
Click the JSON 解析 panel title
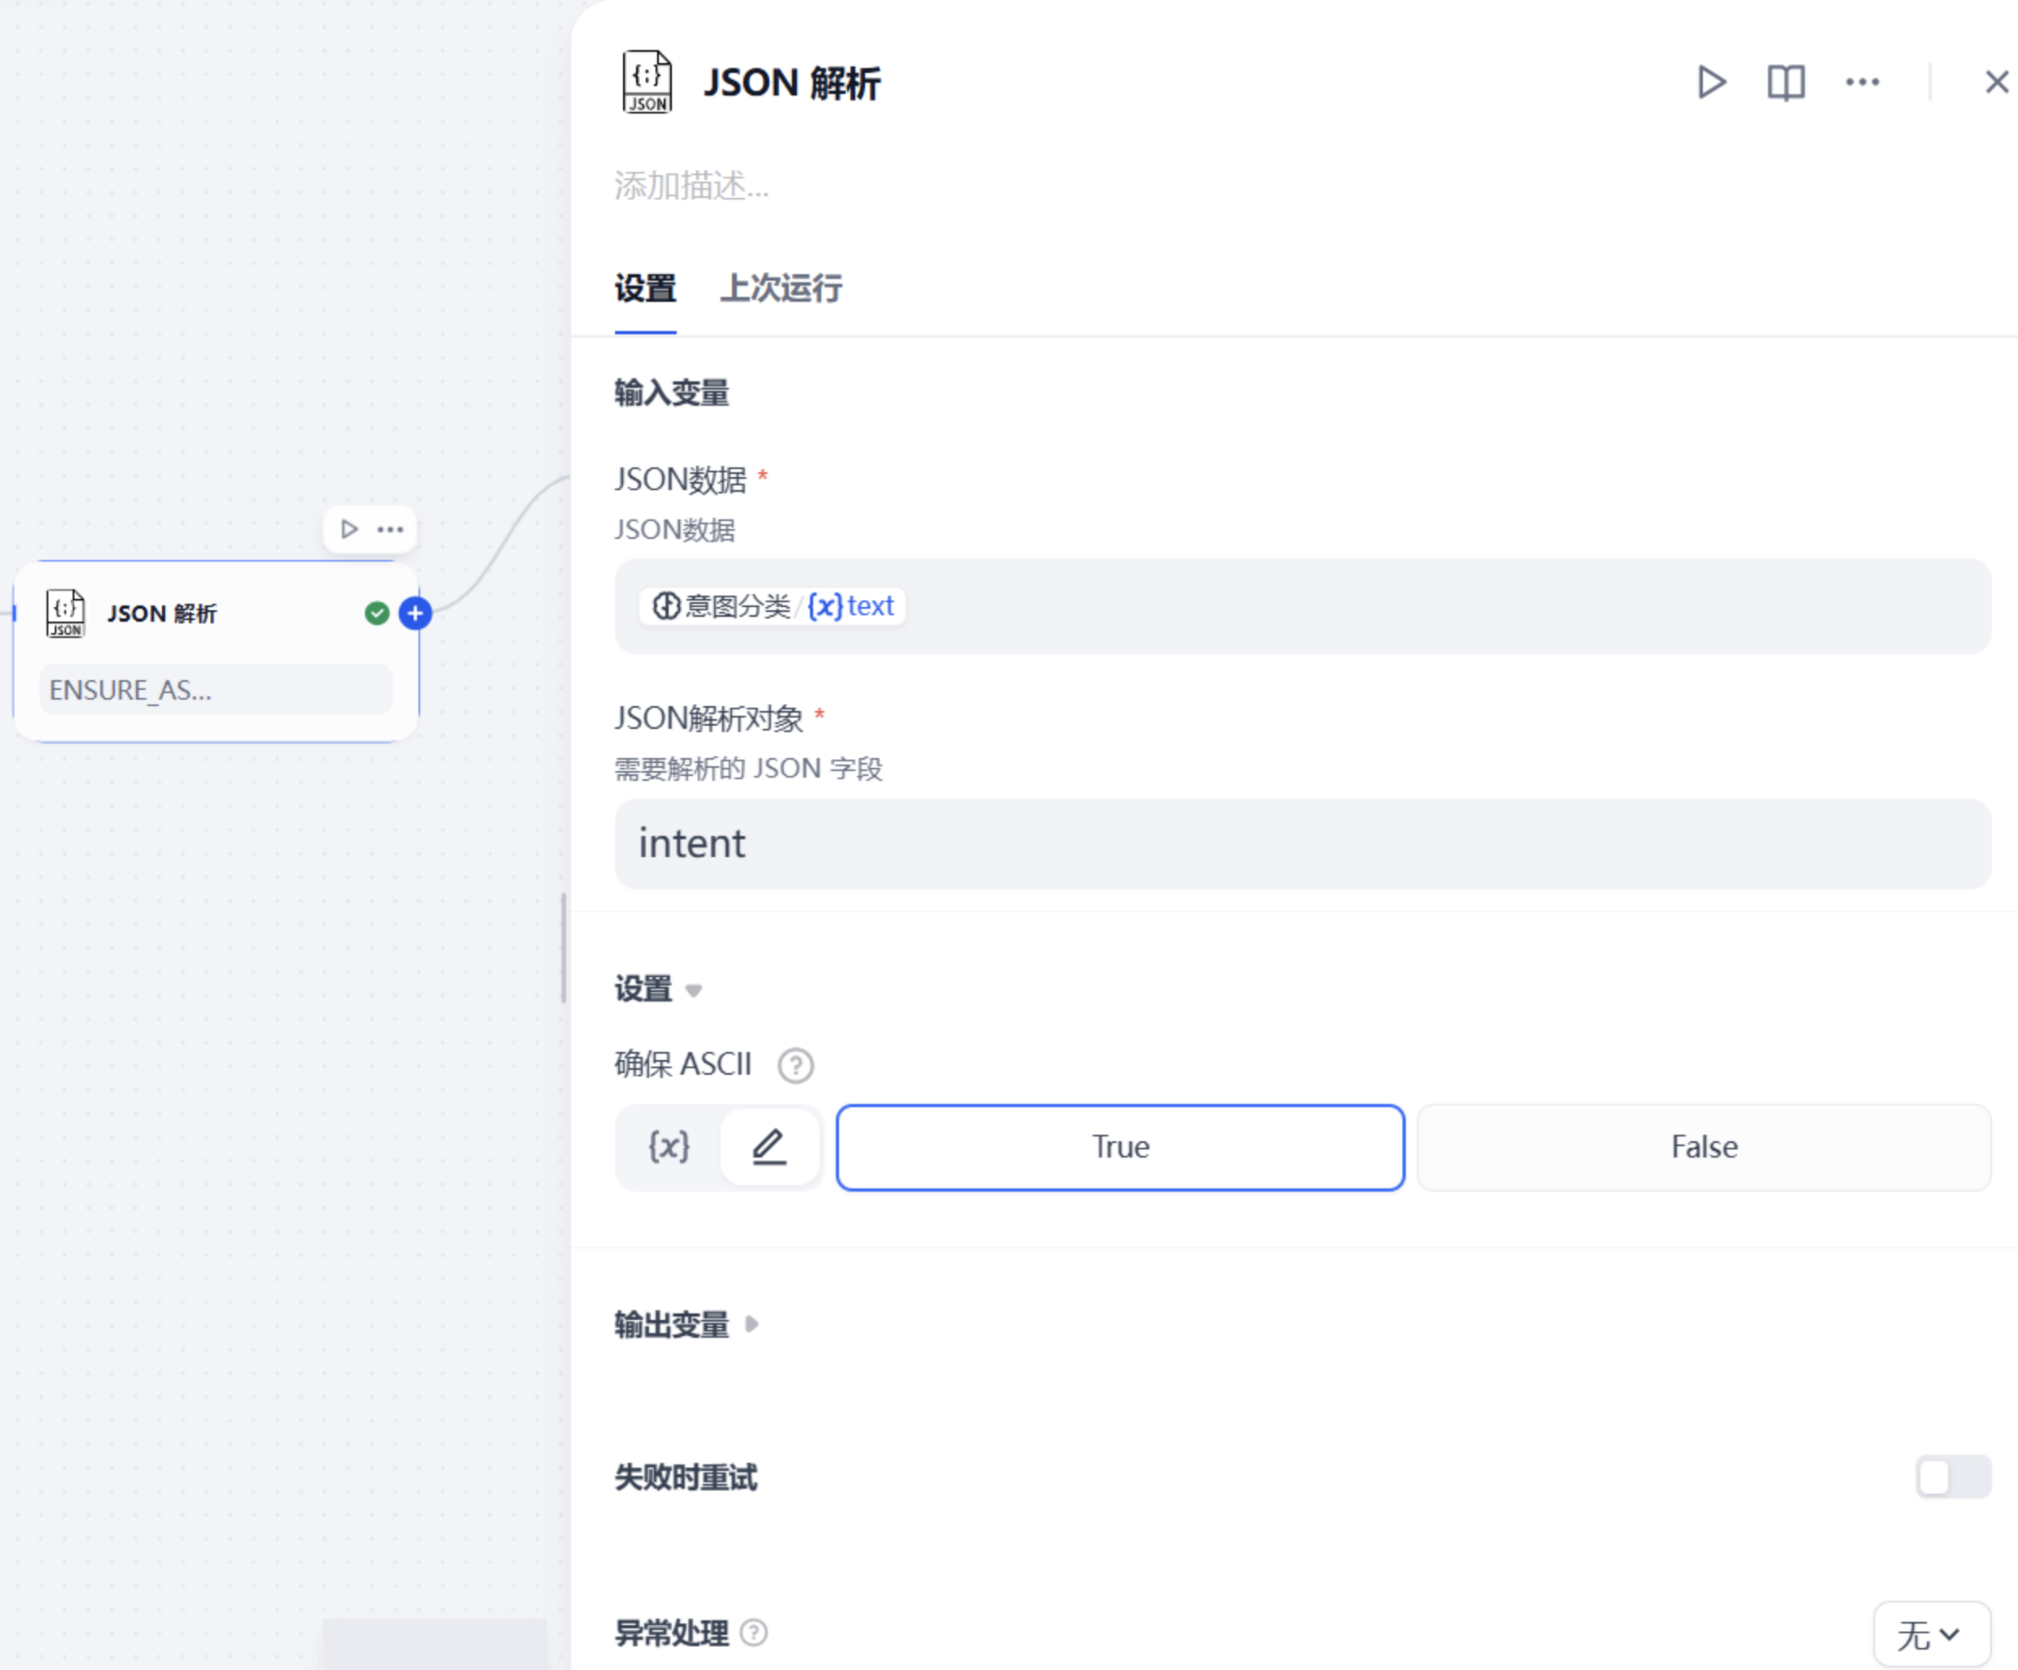(x=791, y=83)
